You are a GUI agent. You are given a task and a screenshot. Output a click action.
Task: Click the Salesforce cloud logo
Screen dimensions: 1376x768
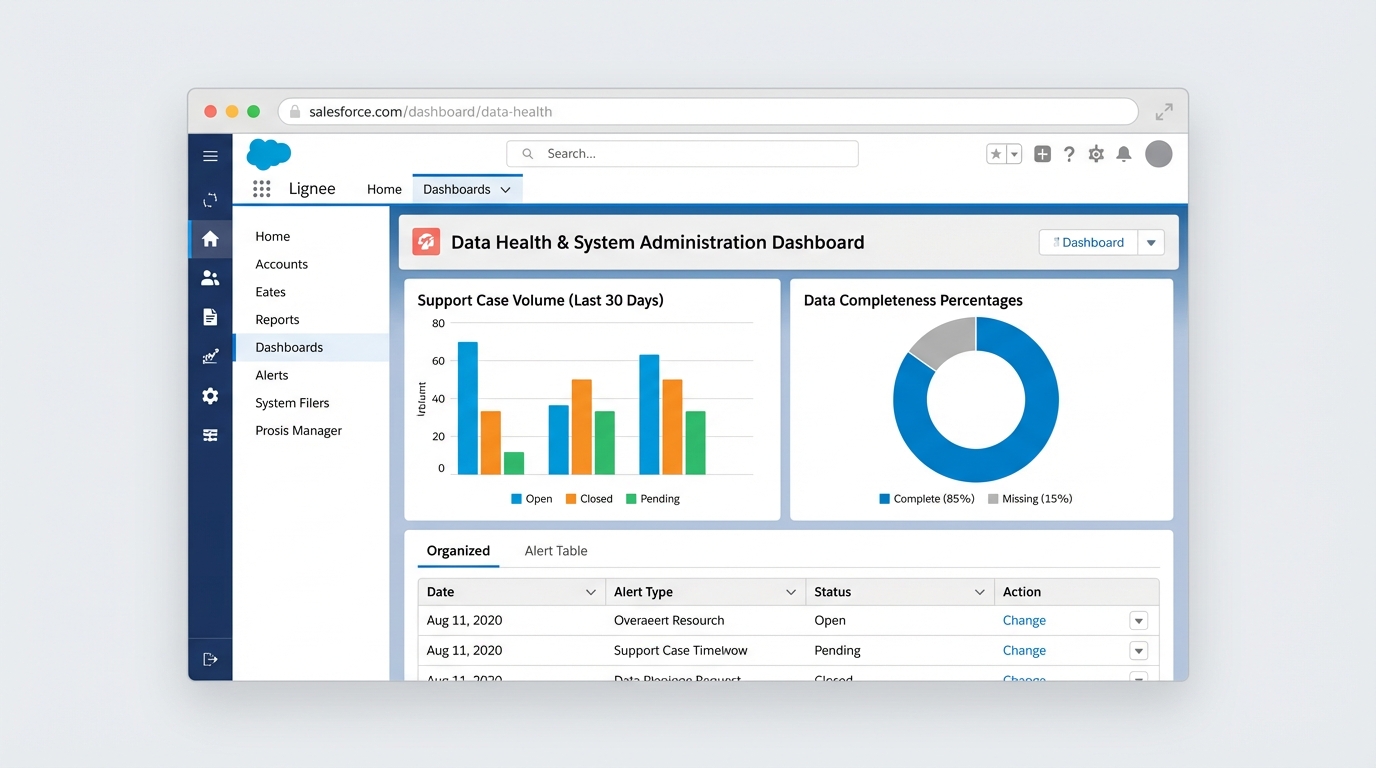point(268,153)
